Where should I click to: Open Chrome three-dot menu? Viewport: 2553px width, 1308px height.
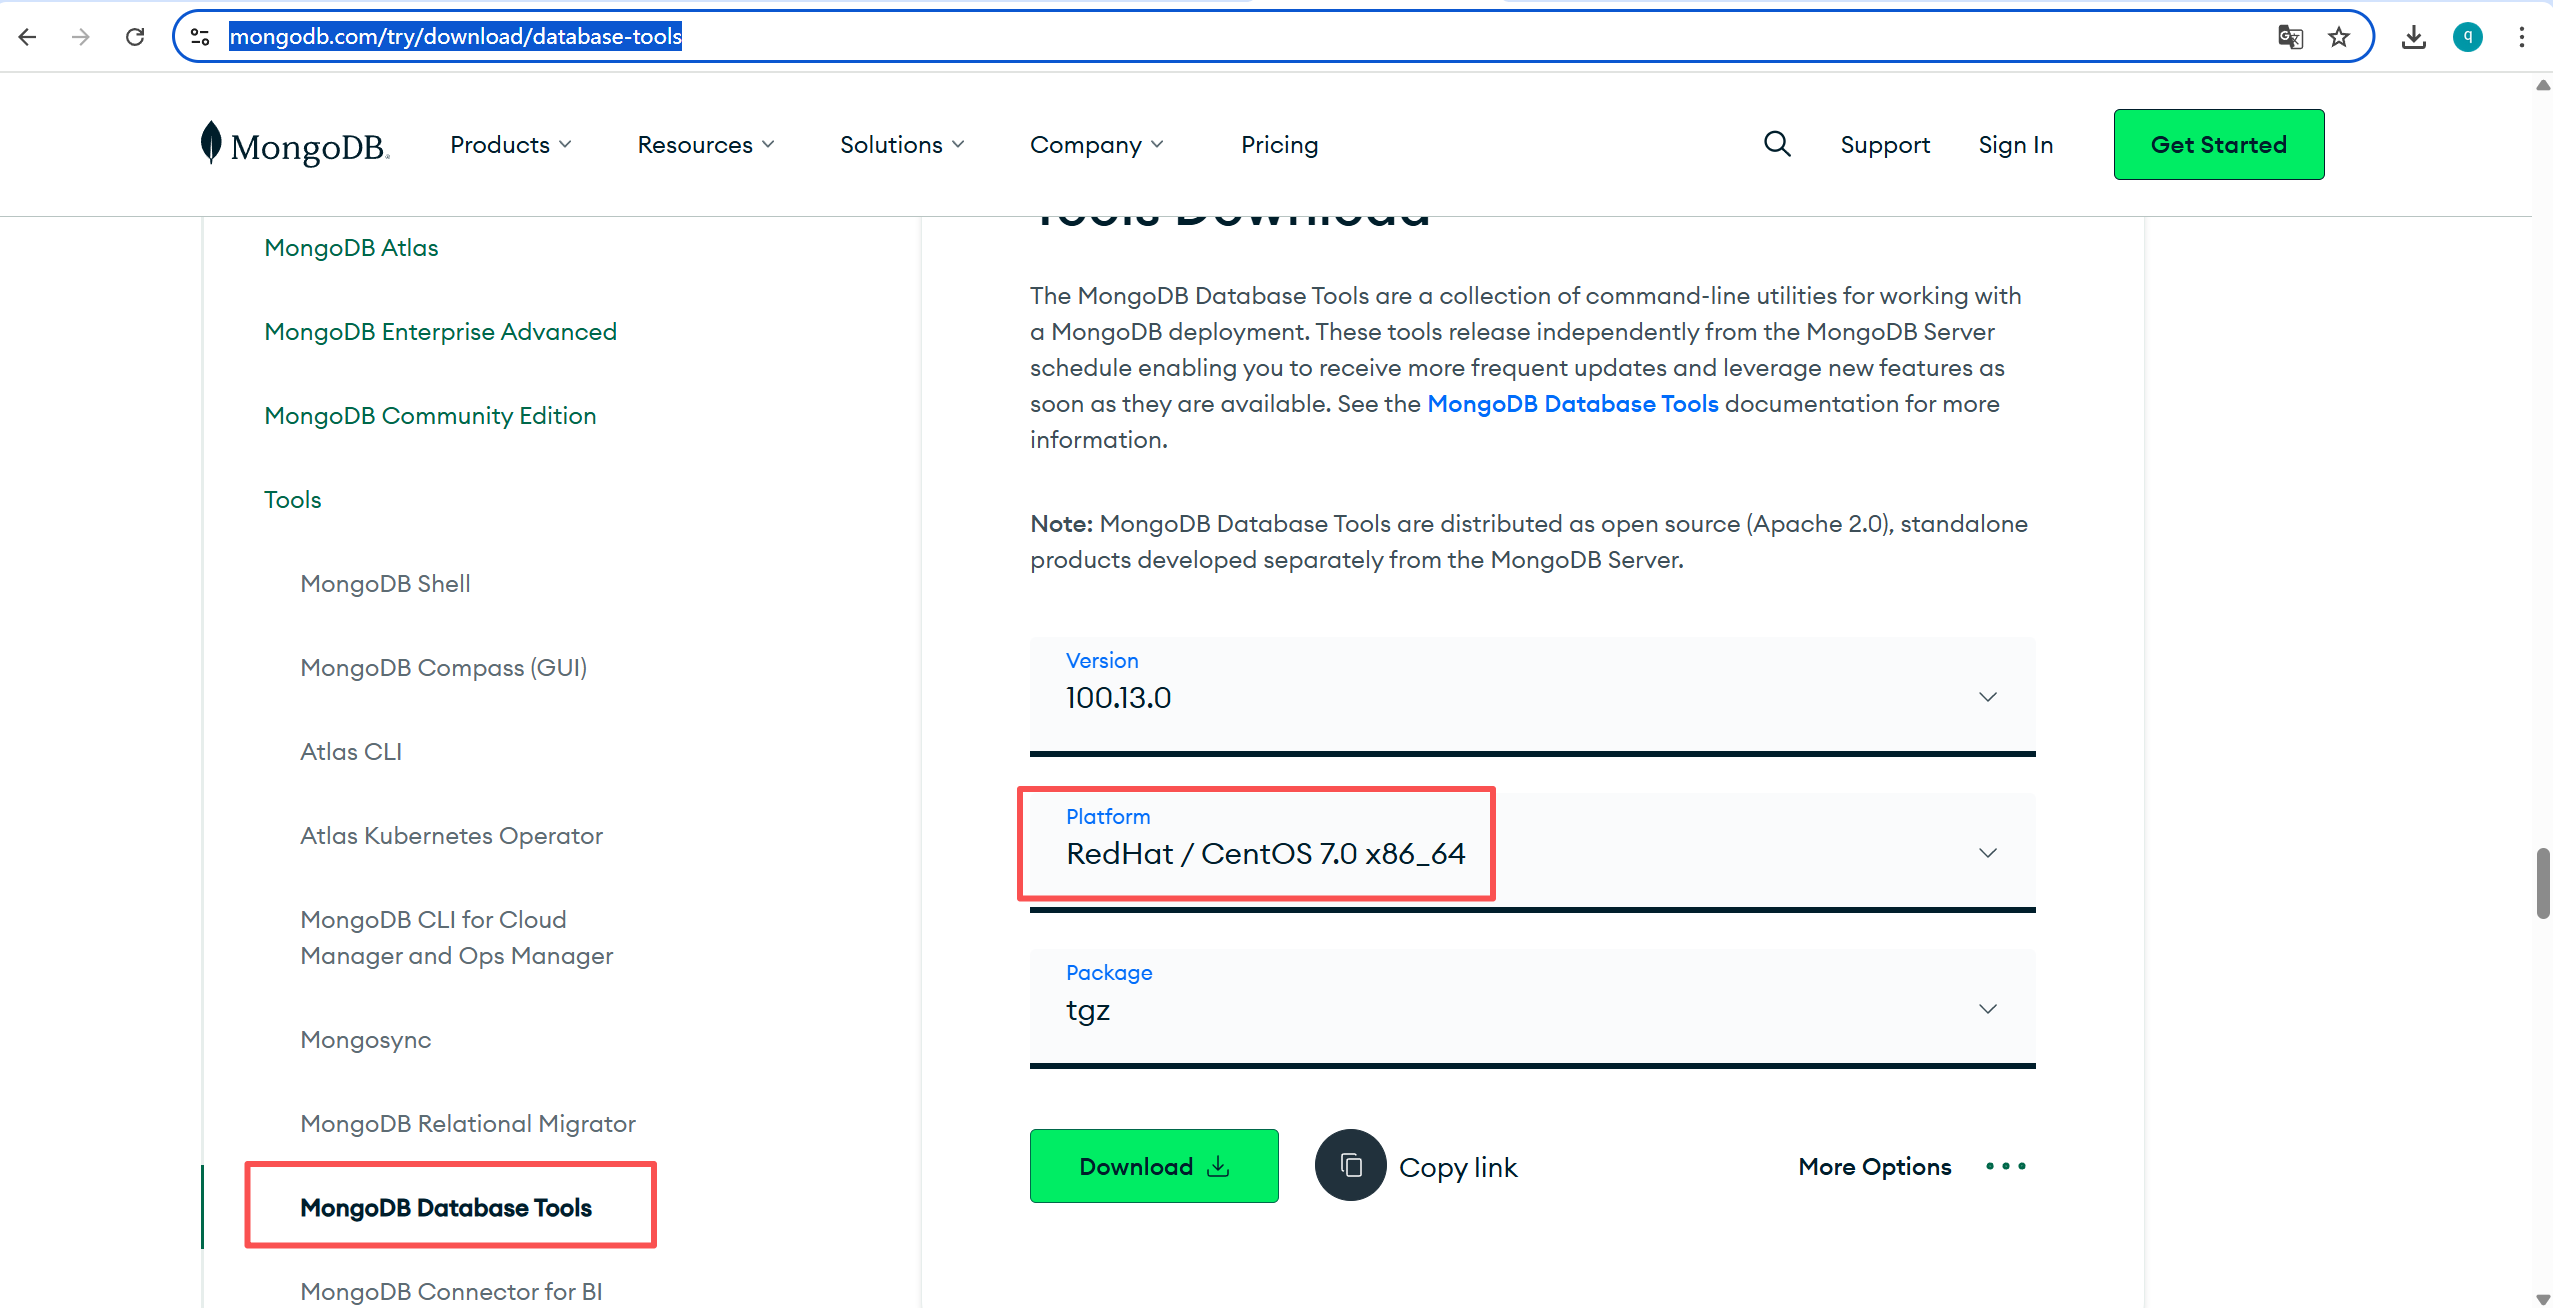pos(2521,37)
